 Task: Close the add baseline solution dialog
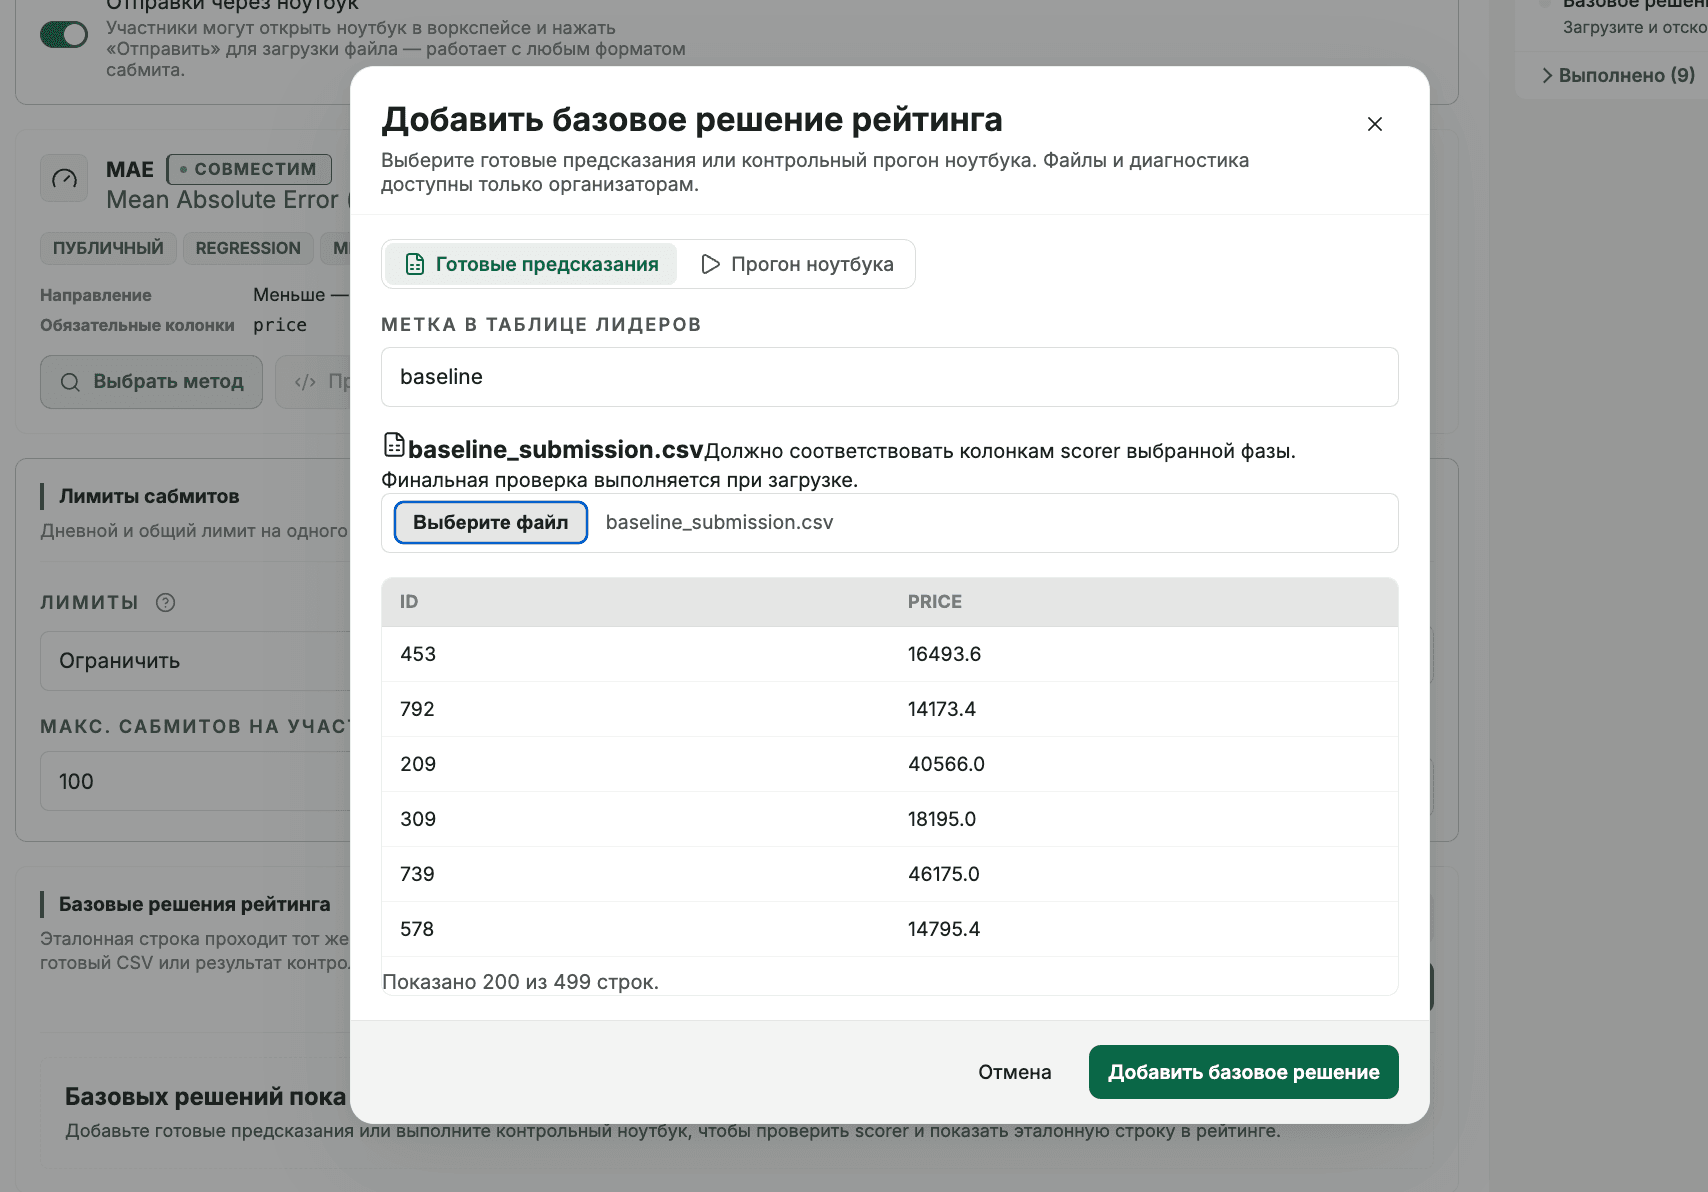(x=1375, y=124)
